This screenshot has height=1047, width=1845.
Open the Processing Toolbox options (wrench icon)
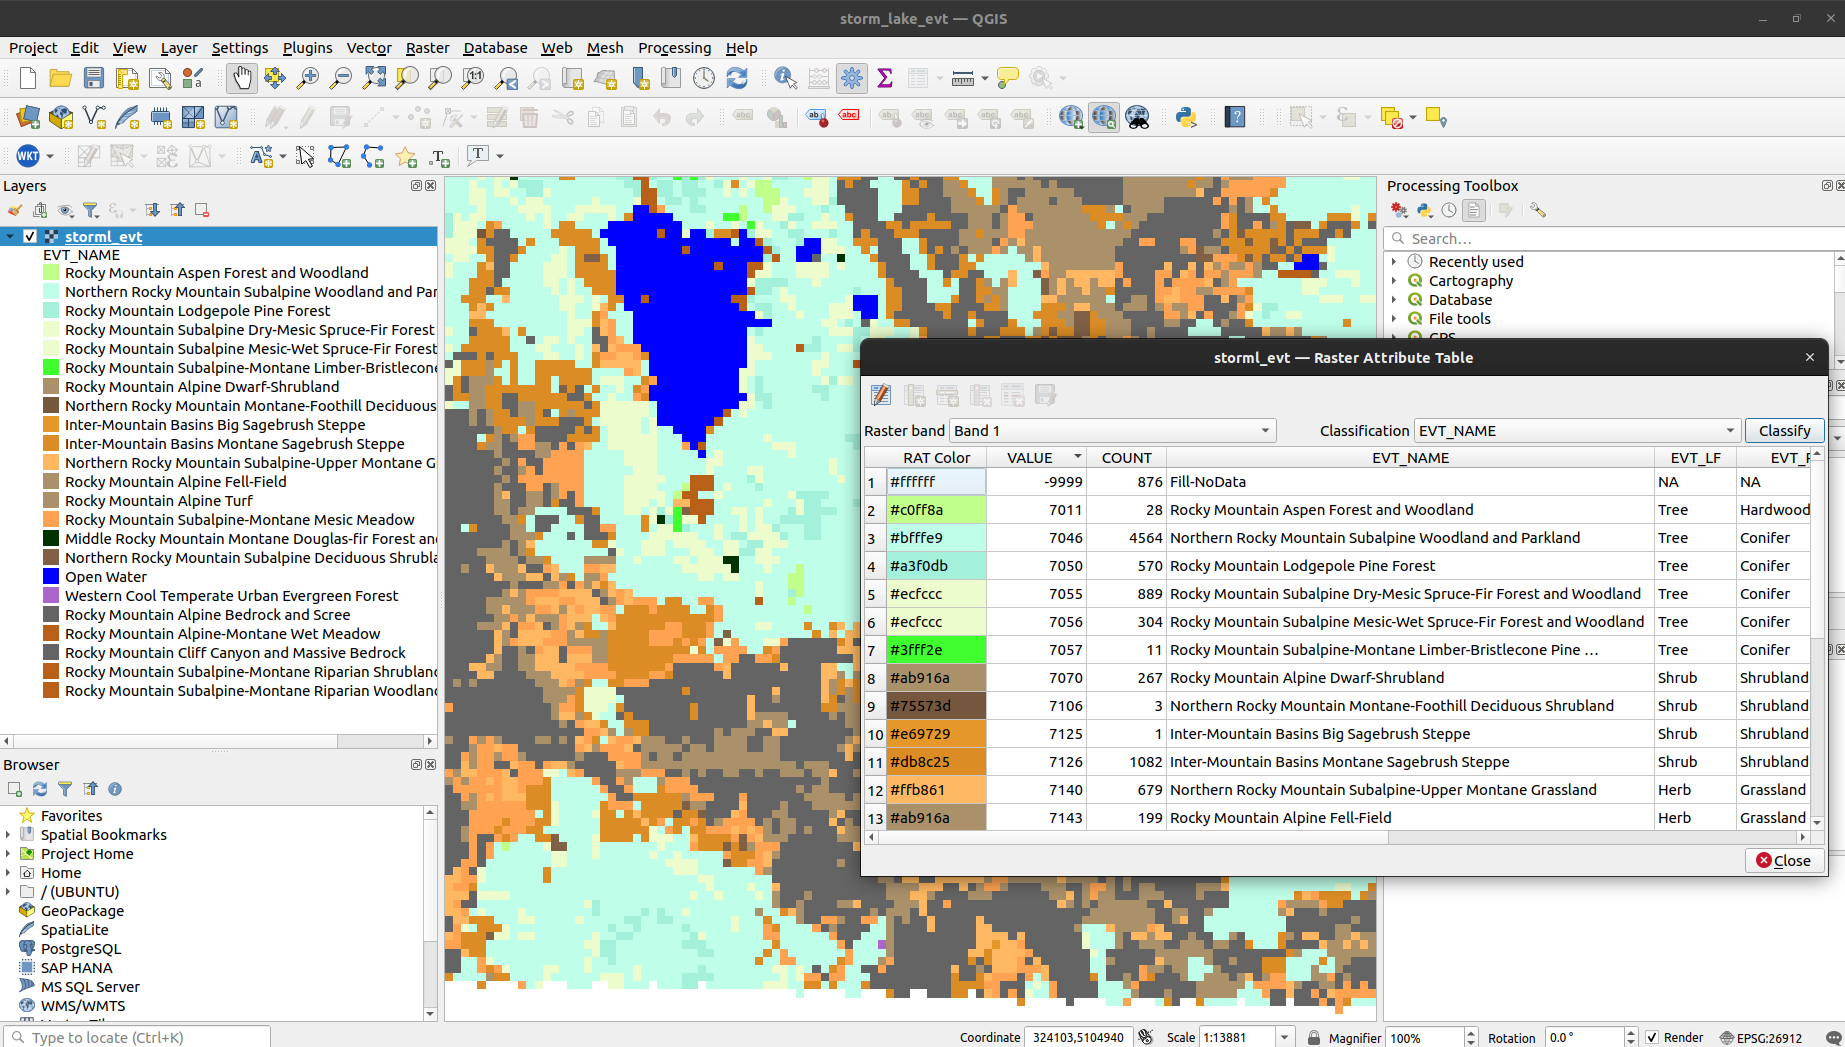coord(1537,210)
